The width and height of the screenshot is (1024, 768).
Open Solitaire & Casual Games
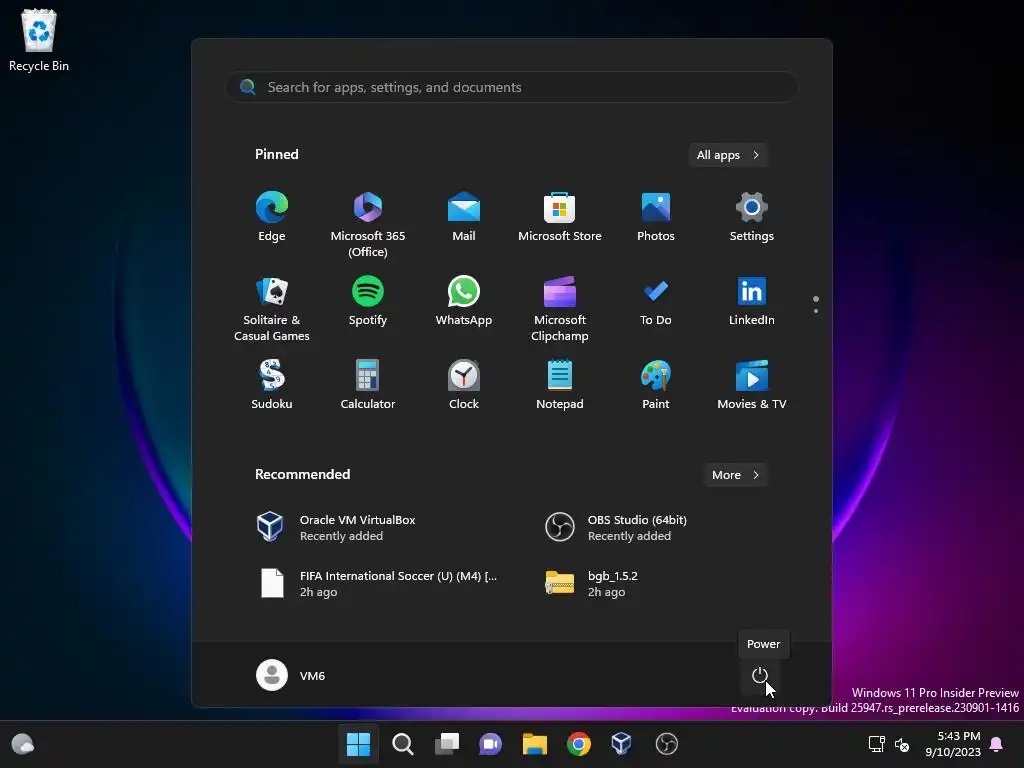tap(272, 309)
